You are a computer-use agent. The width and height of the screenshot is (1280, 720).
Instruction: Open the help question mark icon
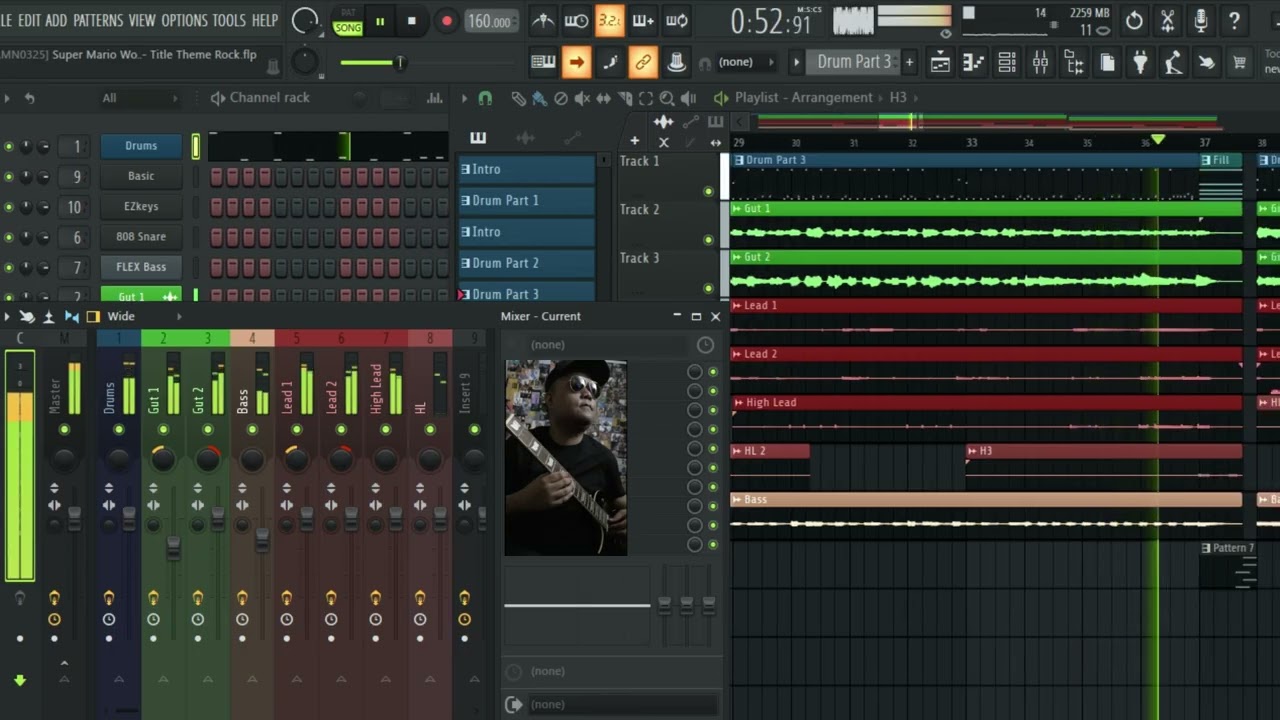1235,21
